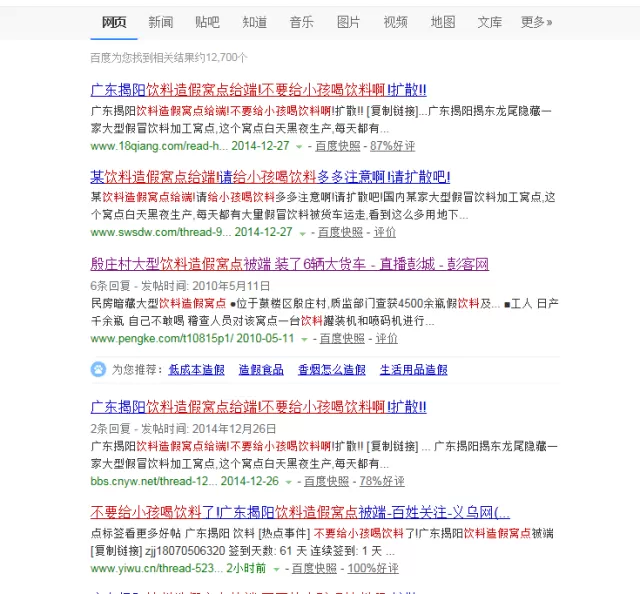Open the recommended search 生活用品造假
Image resolution: width=640 pixels, height=594 pixels.
pyautogui.click(x=414, y=370)
